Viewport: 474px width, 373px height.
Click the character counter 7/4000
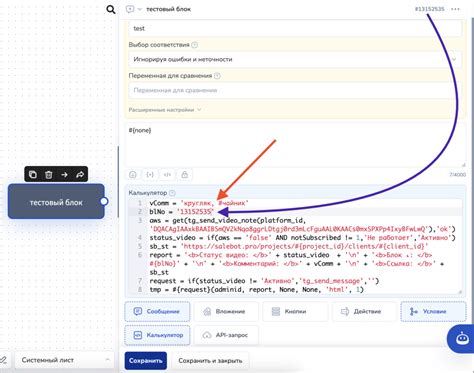(x=457, y=174)
